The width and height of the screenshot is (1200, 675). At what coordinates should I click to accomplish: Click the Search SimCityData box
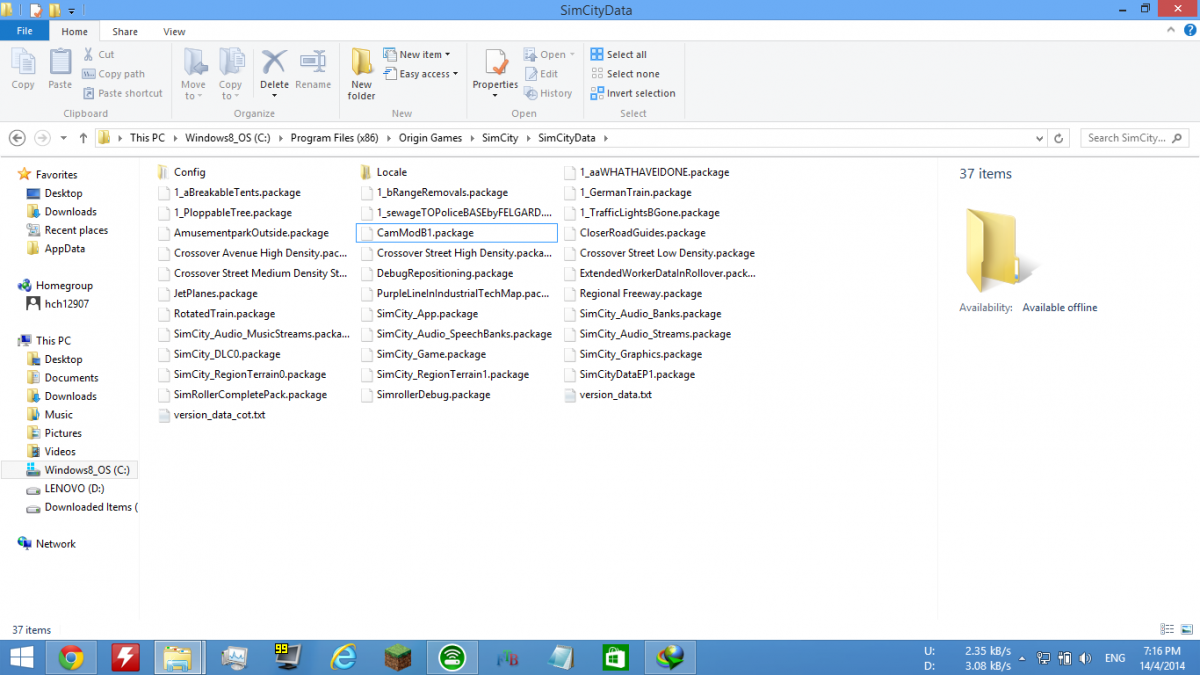tap(1136, 138)
